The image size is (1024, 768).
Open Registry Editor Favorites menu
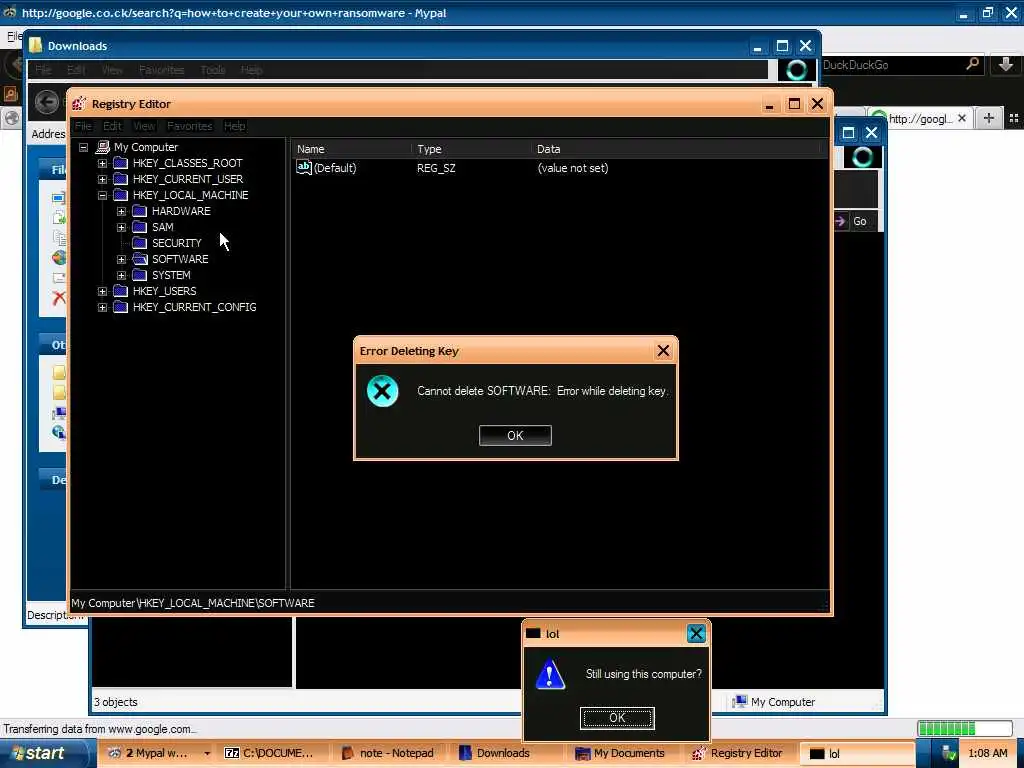(189, 126)
